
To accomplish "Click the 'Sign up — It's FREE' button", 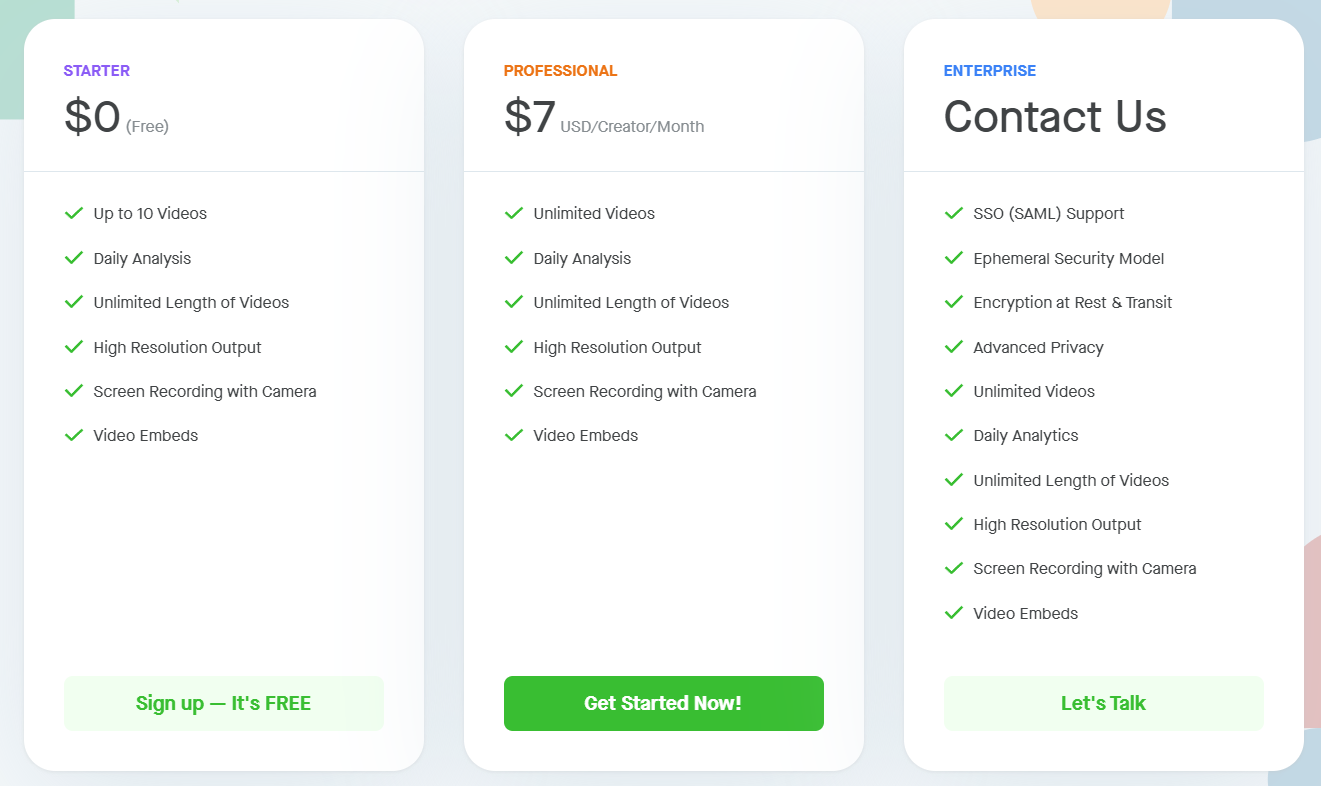I will 223,703.
